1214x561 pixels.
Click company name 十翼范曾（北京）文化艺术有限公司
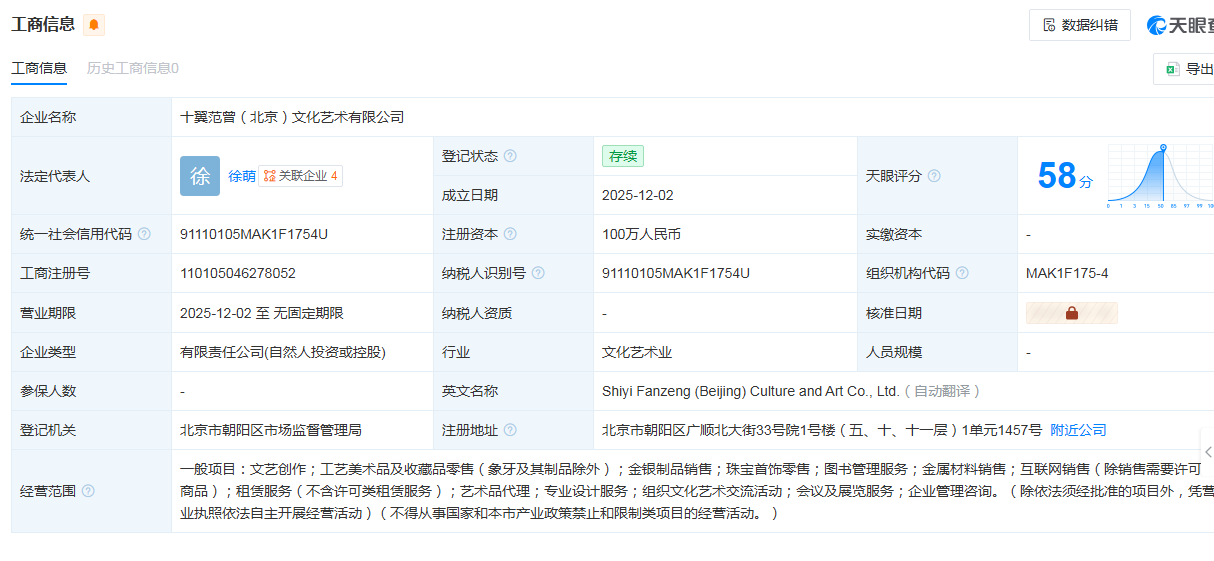coord(292,117)
